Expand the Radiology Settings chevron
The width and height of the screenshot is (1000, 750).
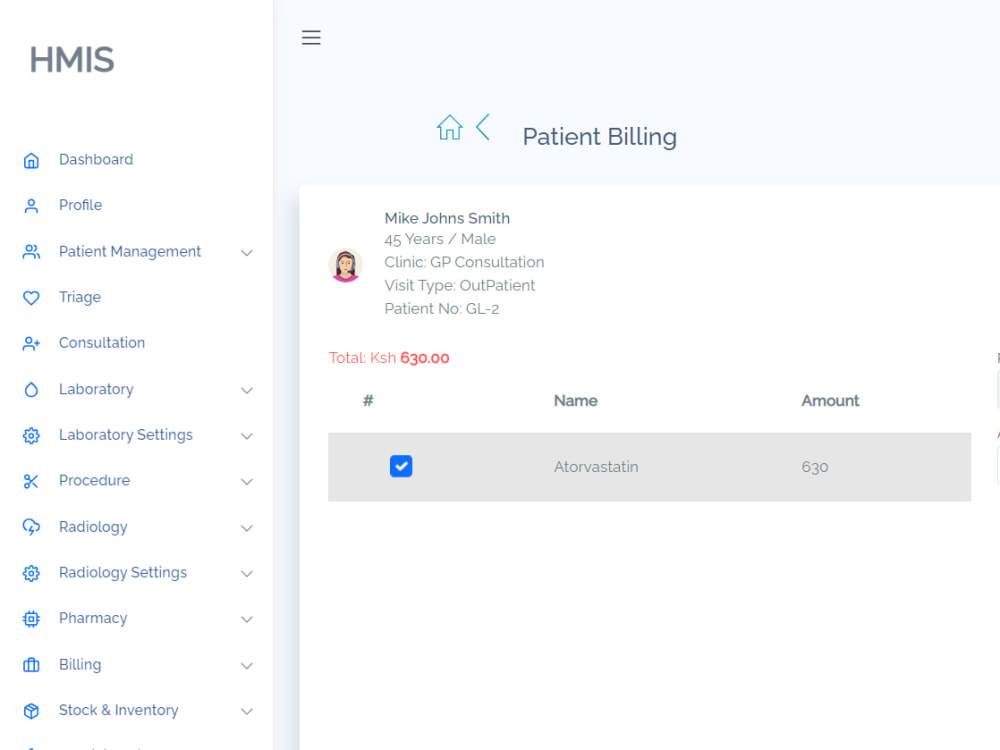coord(247,574)
